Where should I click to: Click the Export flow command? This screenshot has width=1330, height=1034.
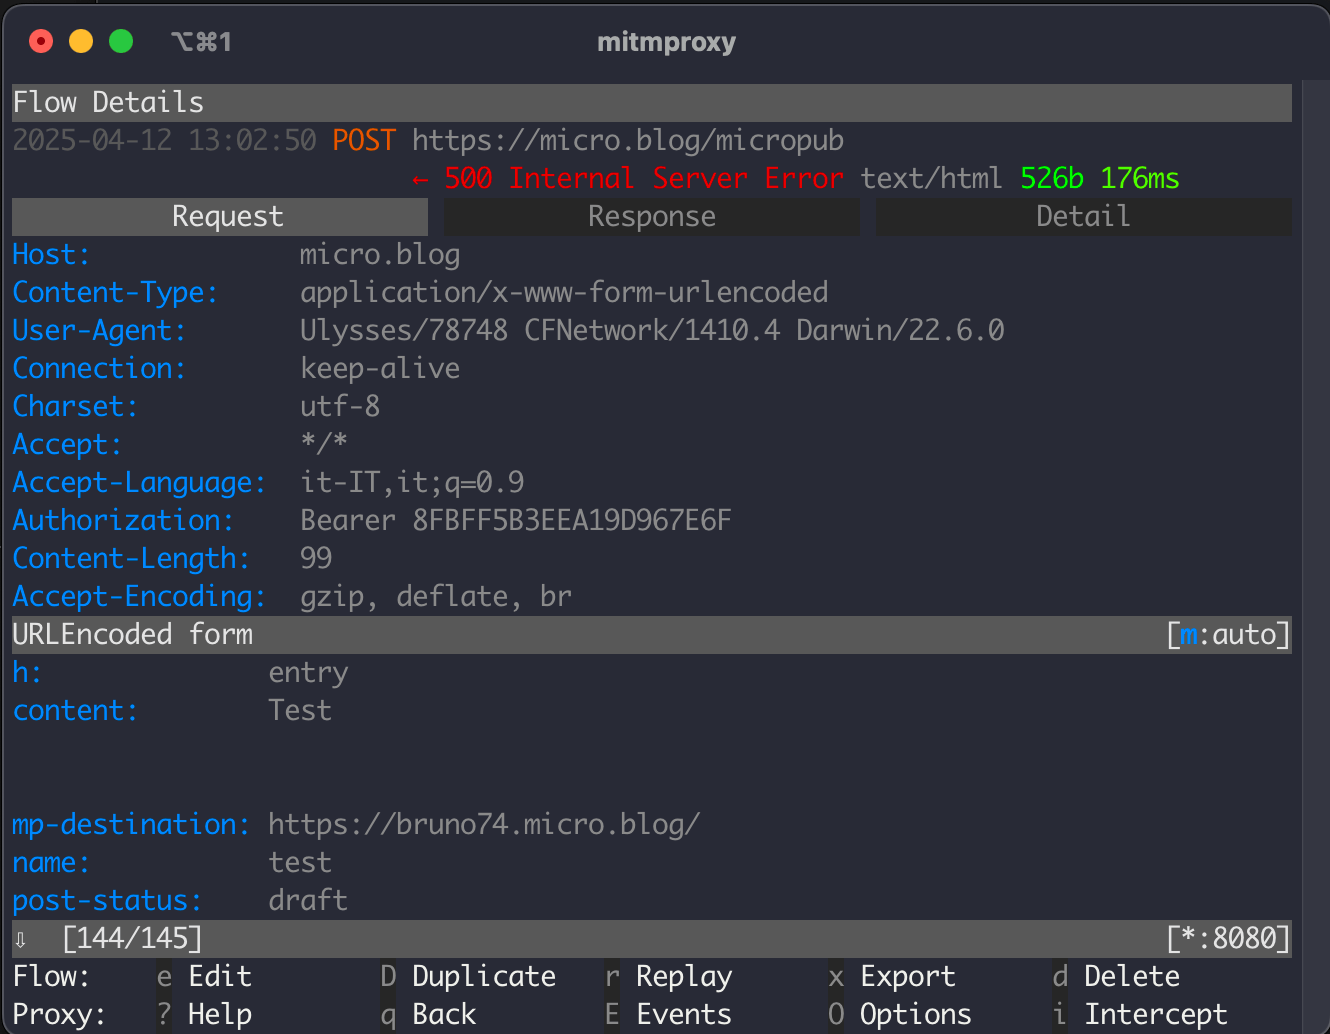coord(892,976)
